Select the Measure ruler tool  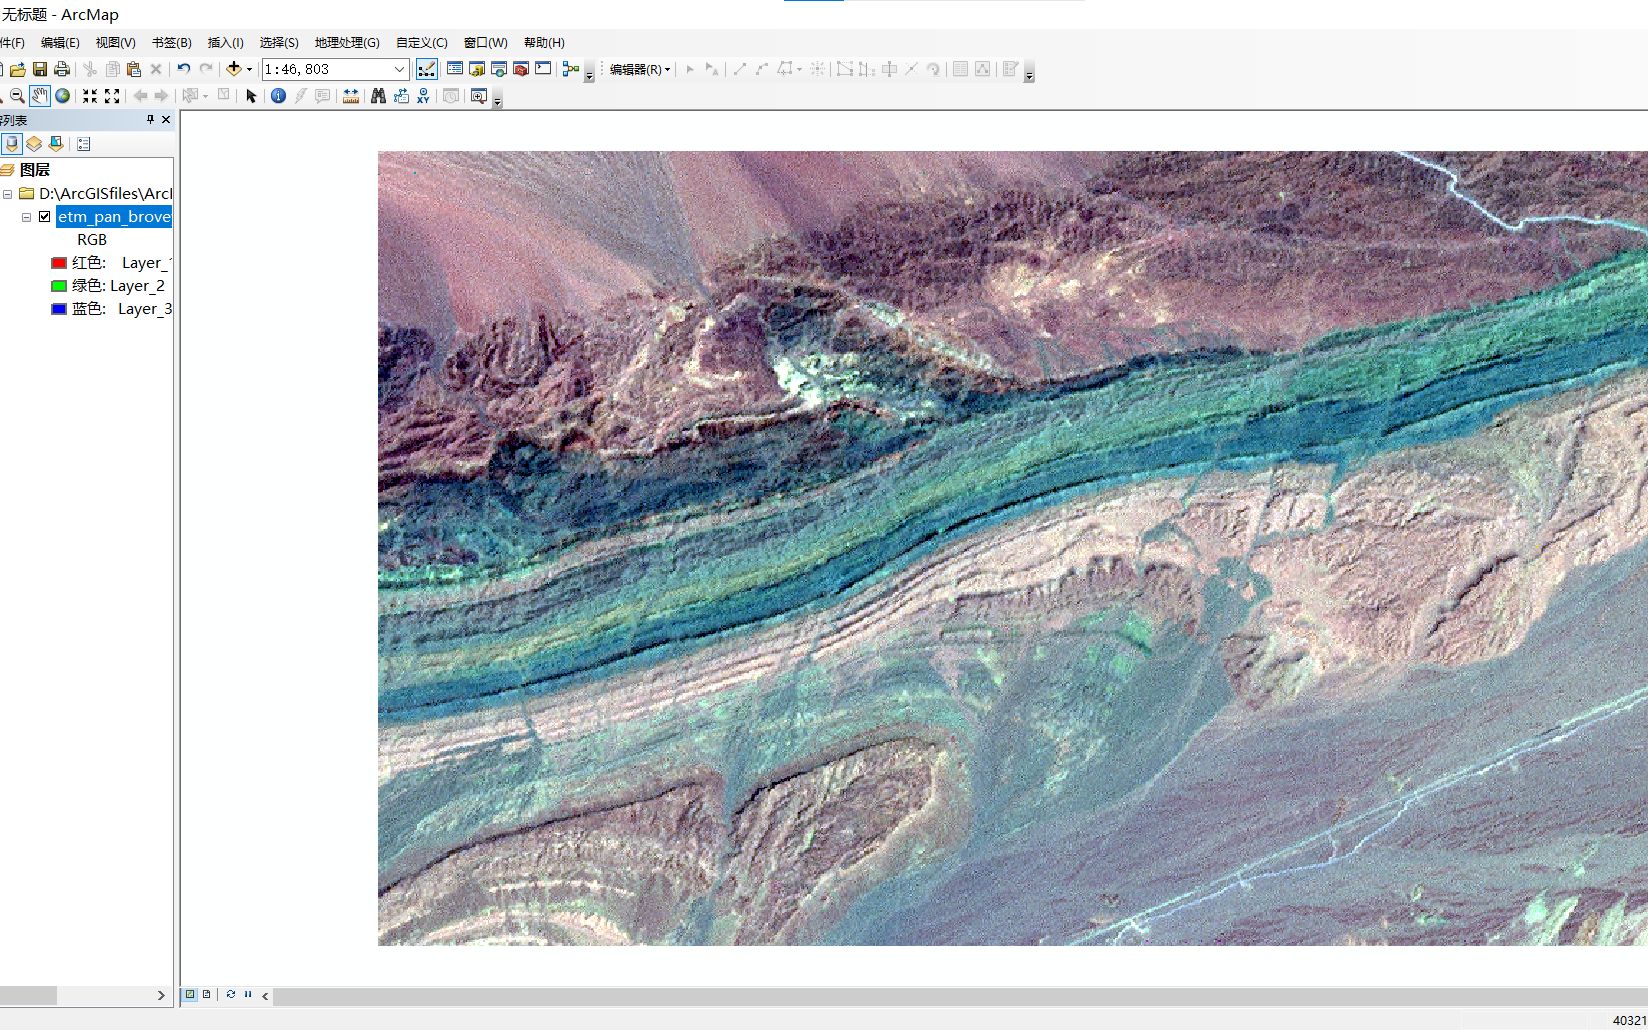[351, 96]
